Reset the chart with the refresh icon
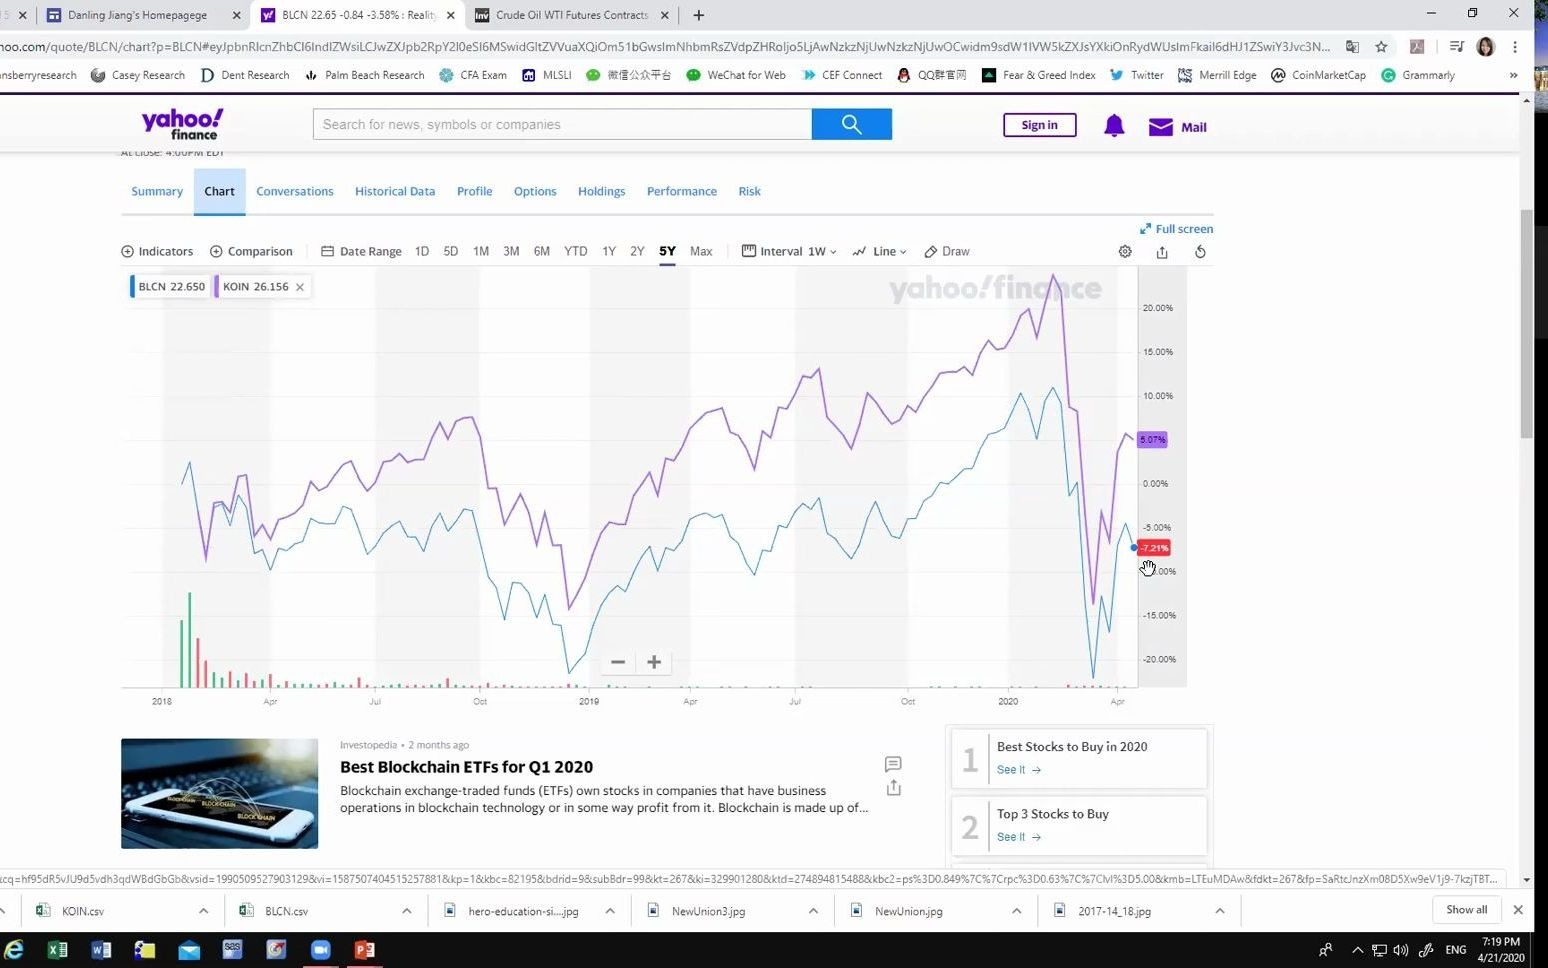Image resolution: width=1548 pixels, height=968 pixels. (1200, 252)
